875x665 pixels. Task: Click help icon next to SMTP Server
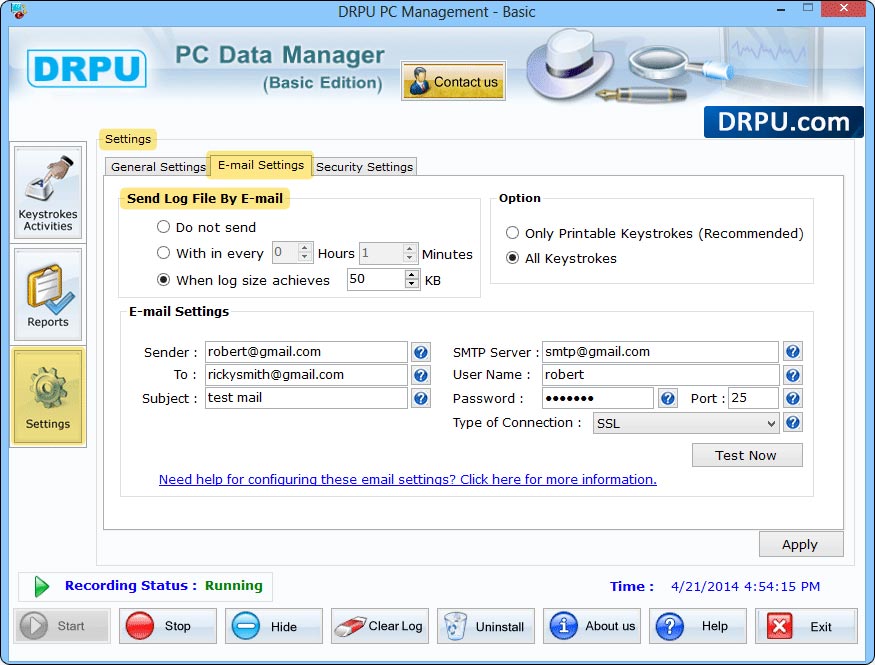(792, 351)
